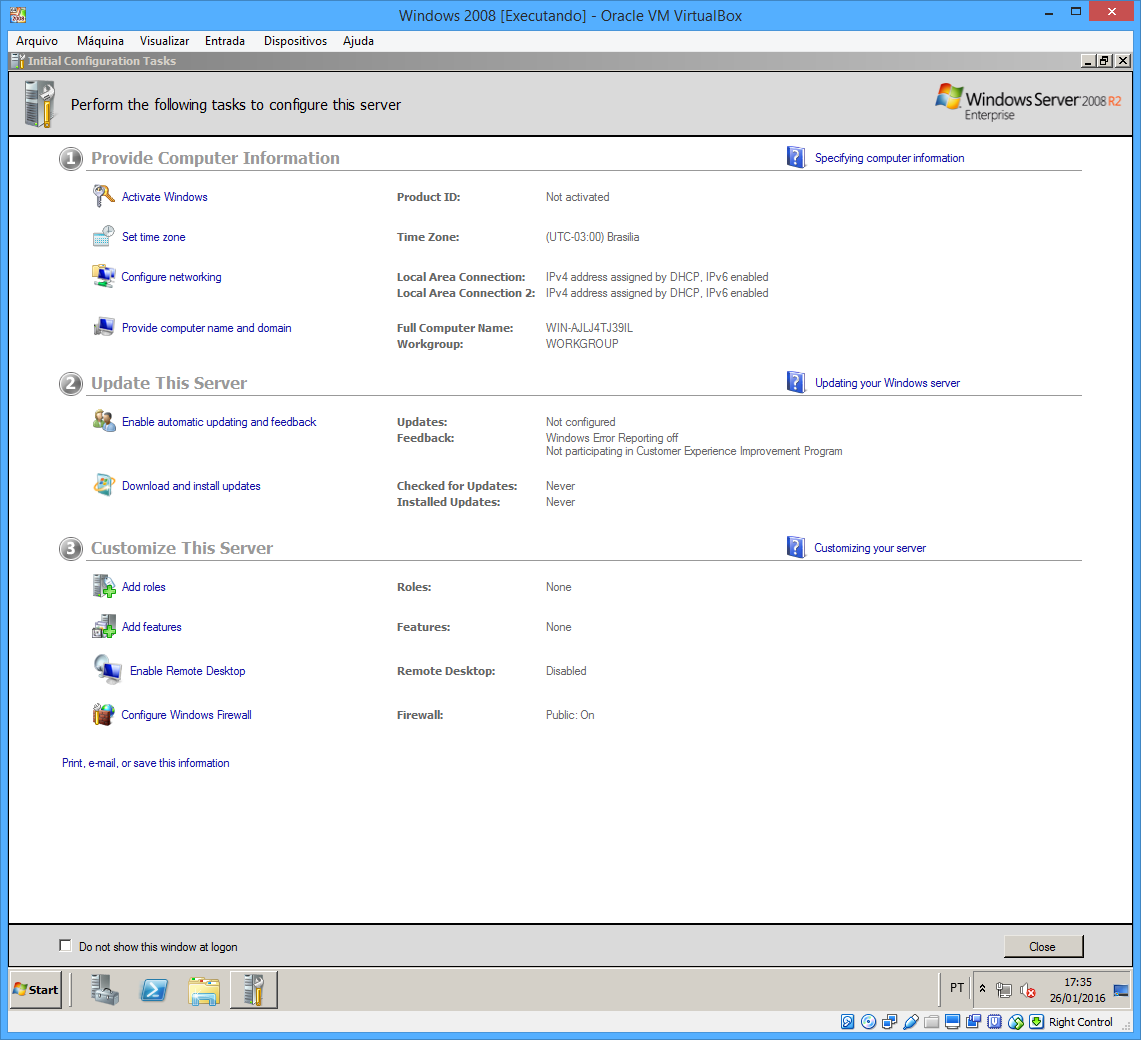Click the Windows Error Reporting off text

pyautogui.click(x=611, y=437)
